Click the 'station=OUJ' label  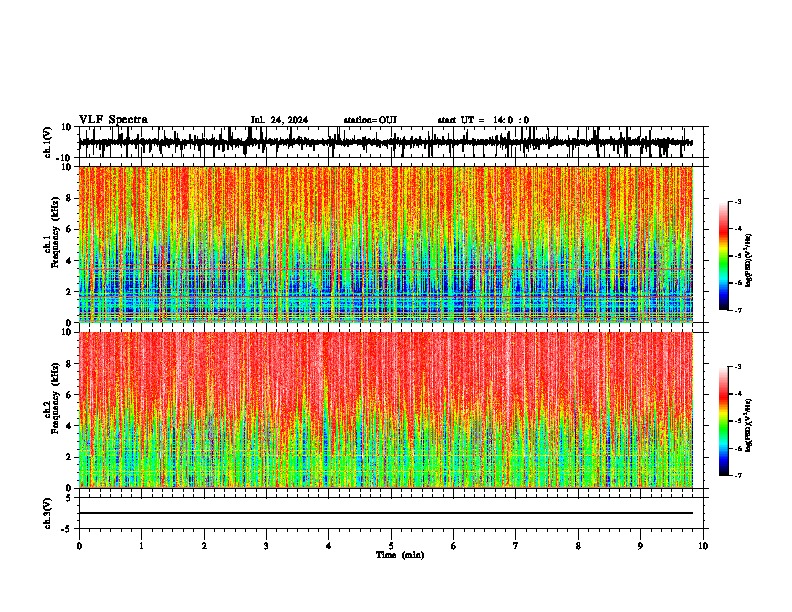[370, 120]
